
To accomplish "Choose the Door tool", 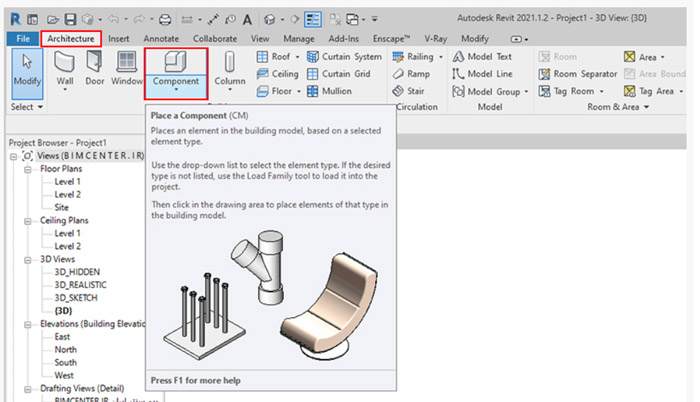I will click(95, 69).
